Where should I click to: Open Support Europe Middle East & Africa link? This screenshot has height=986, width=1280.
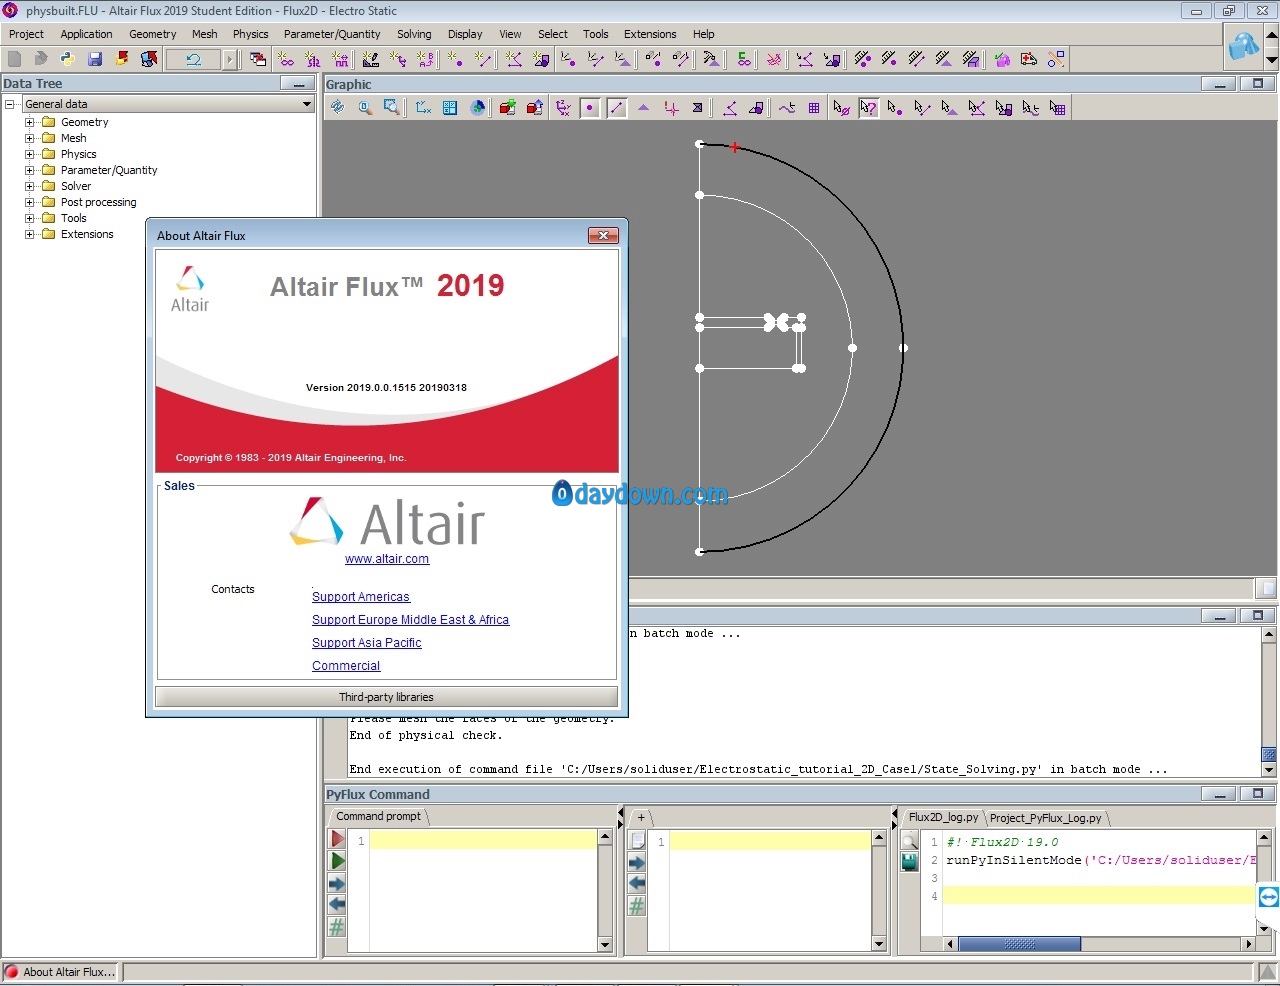410,620
